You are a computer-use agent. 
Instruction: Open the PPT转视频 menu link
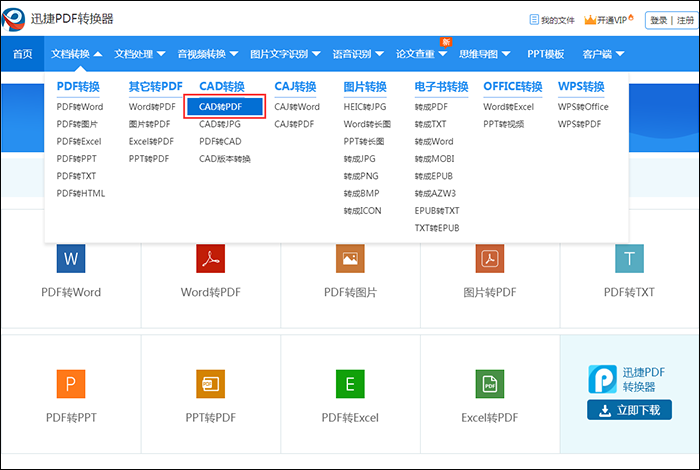[504, 124]
